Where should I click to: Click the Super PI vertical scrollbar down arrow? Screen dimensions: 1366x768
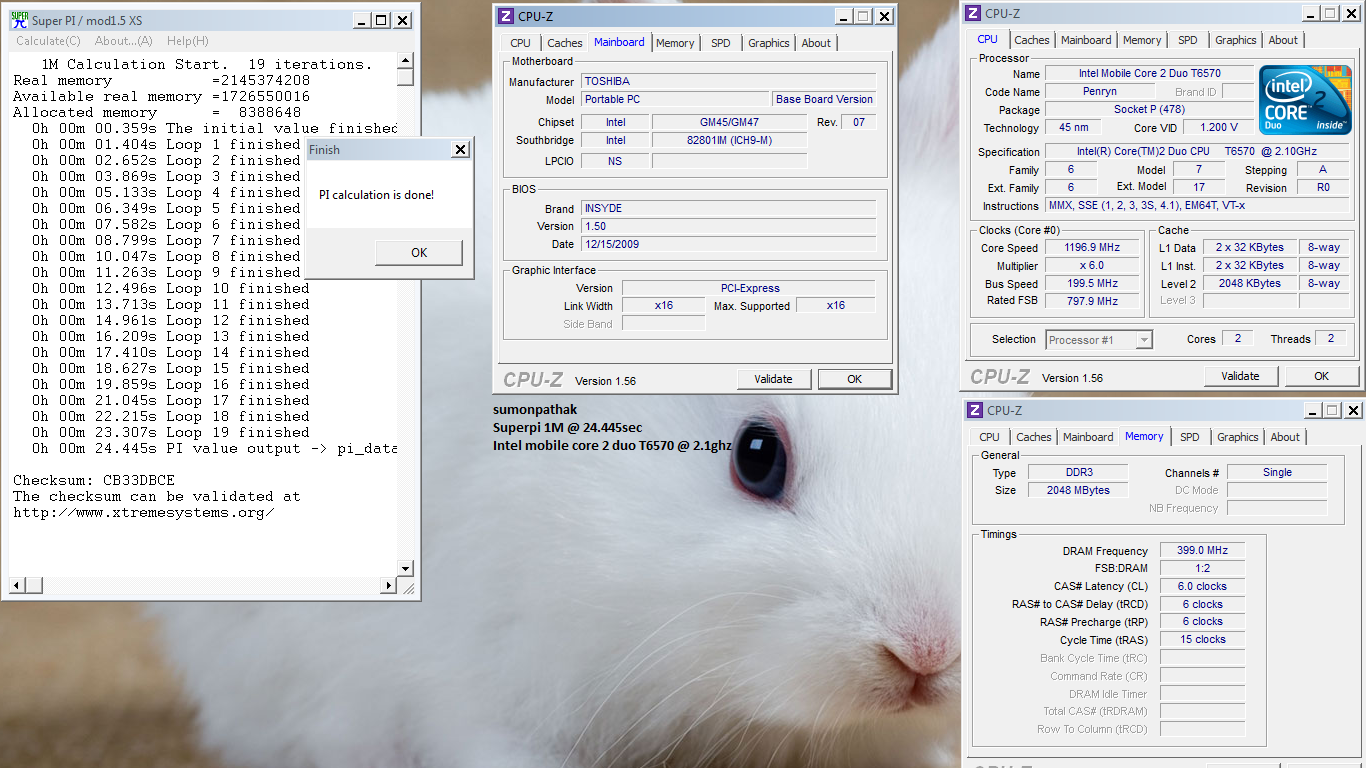pyautogui.click(x=405, y=568)
